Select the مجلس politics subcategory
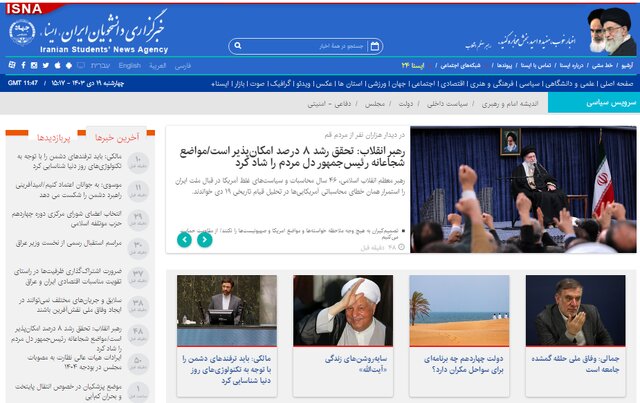Image resolution: width=640 pixels, height=403 pixels. pyautogui.click(x=373, y=103)
